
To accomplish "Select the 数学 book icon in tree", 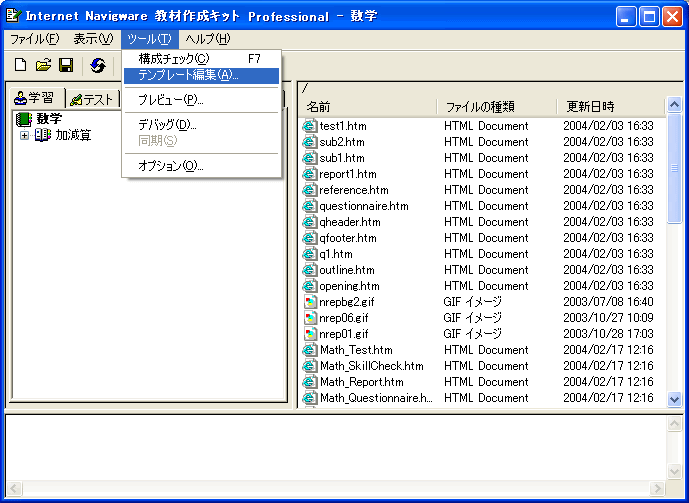I will (25, 119).
